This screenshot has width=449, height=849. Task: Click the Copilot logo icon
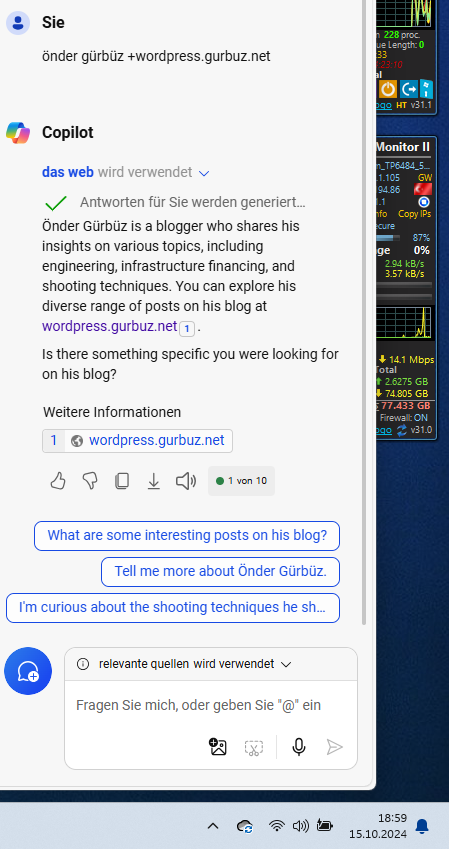[x=18, y=133]
